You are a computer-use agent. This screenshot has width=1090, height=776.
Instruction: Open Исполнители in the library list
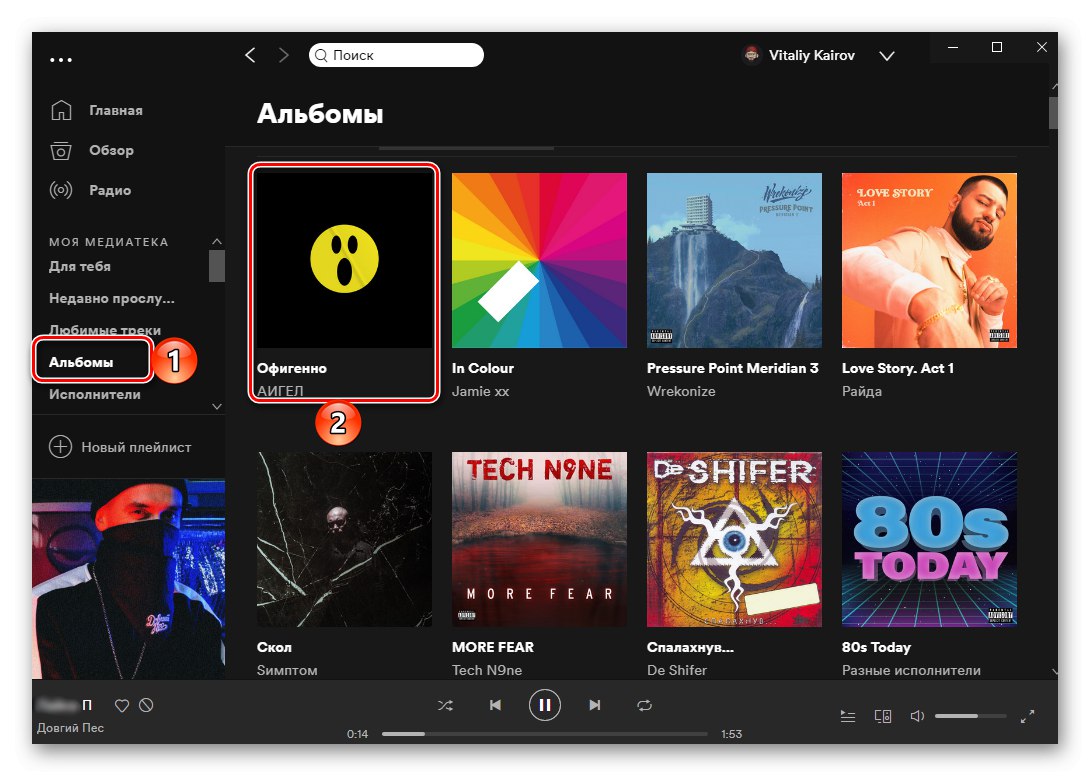[x=95, y=394]
